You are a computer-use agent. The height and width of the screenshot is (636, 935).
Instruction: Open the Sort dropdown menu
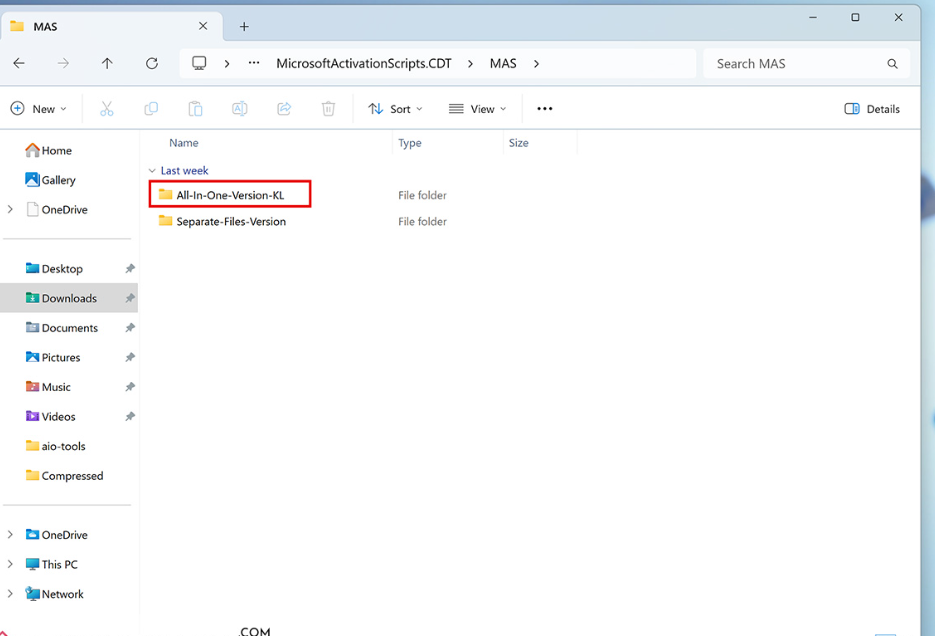pyautogui.click(x=395, y=109)
